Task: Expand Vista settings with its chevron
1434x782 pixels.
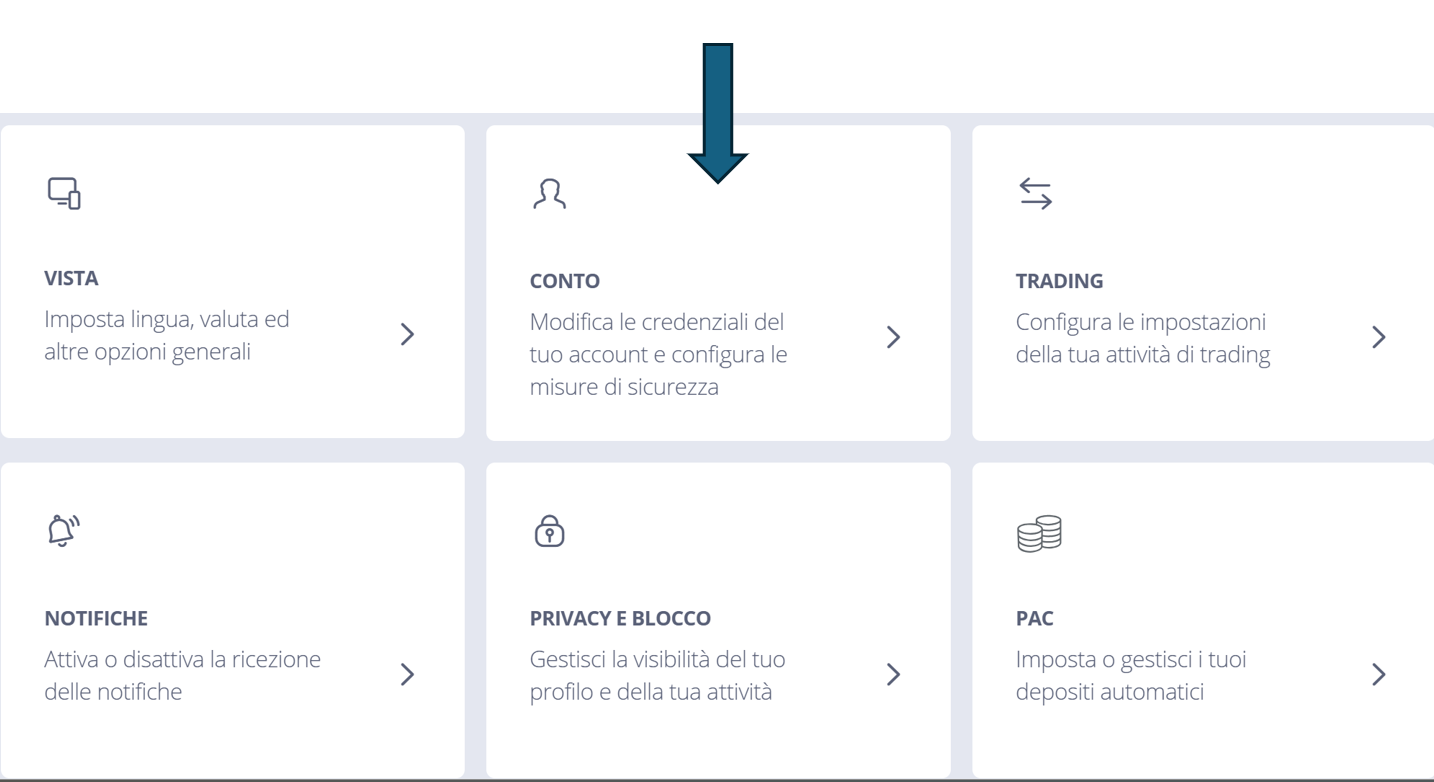Action: pyautogui.click(x=407, y=334)
